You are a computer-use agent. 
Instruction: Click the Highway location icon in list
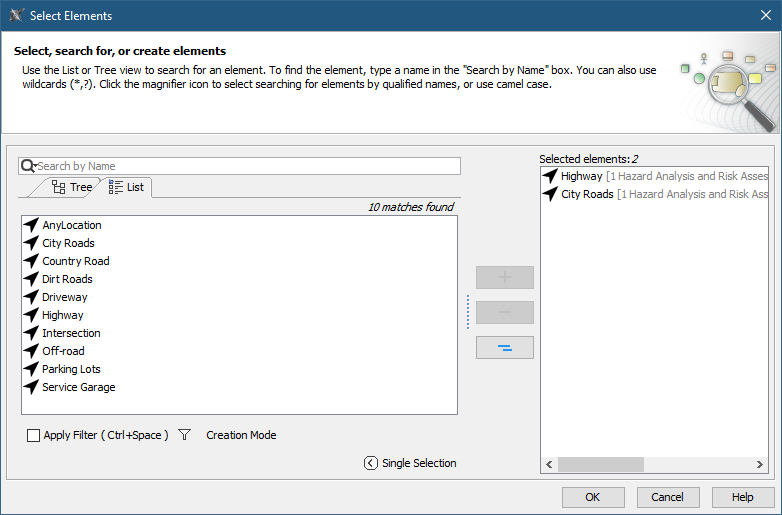pyautogui.click(x=31, y=315)
